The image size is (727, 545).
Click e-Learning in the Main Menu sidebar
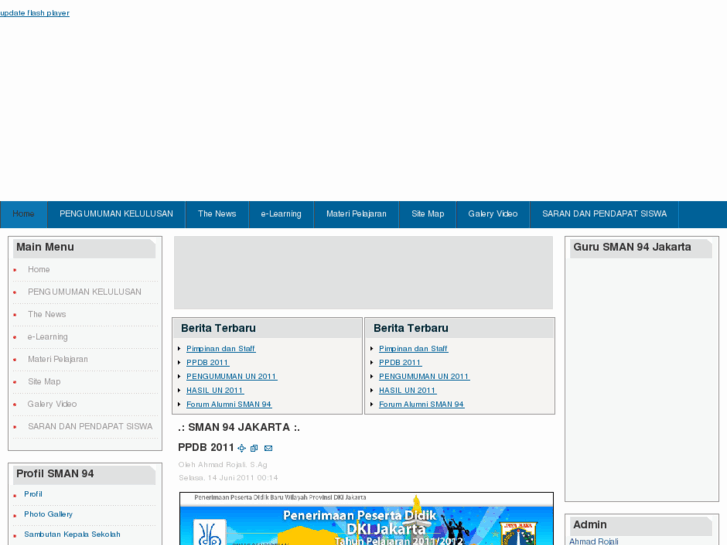48,337
